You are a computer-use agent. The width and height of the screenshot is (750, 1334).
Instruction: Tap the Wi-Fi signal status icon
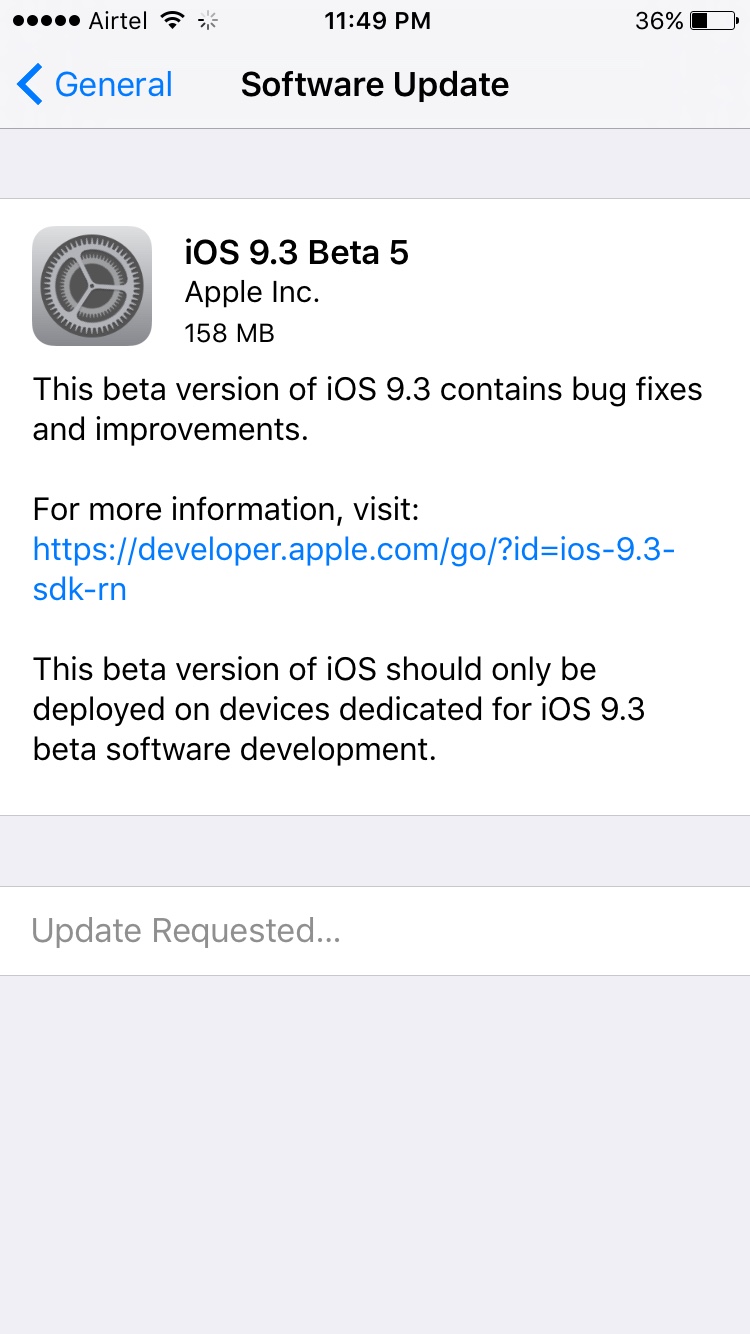pos(174,21)
